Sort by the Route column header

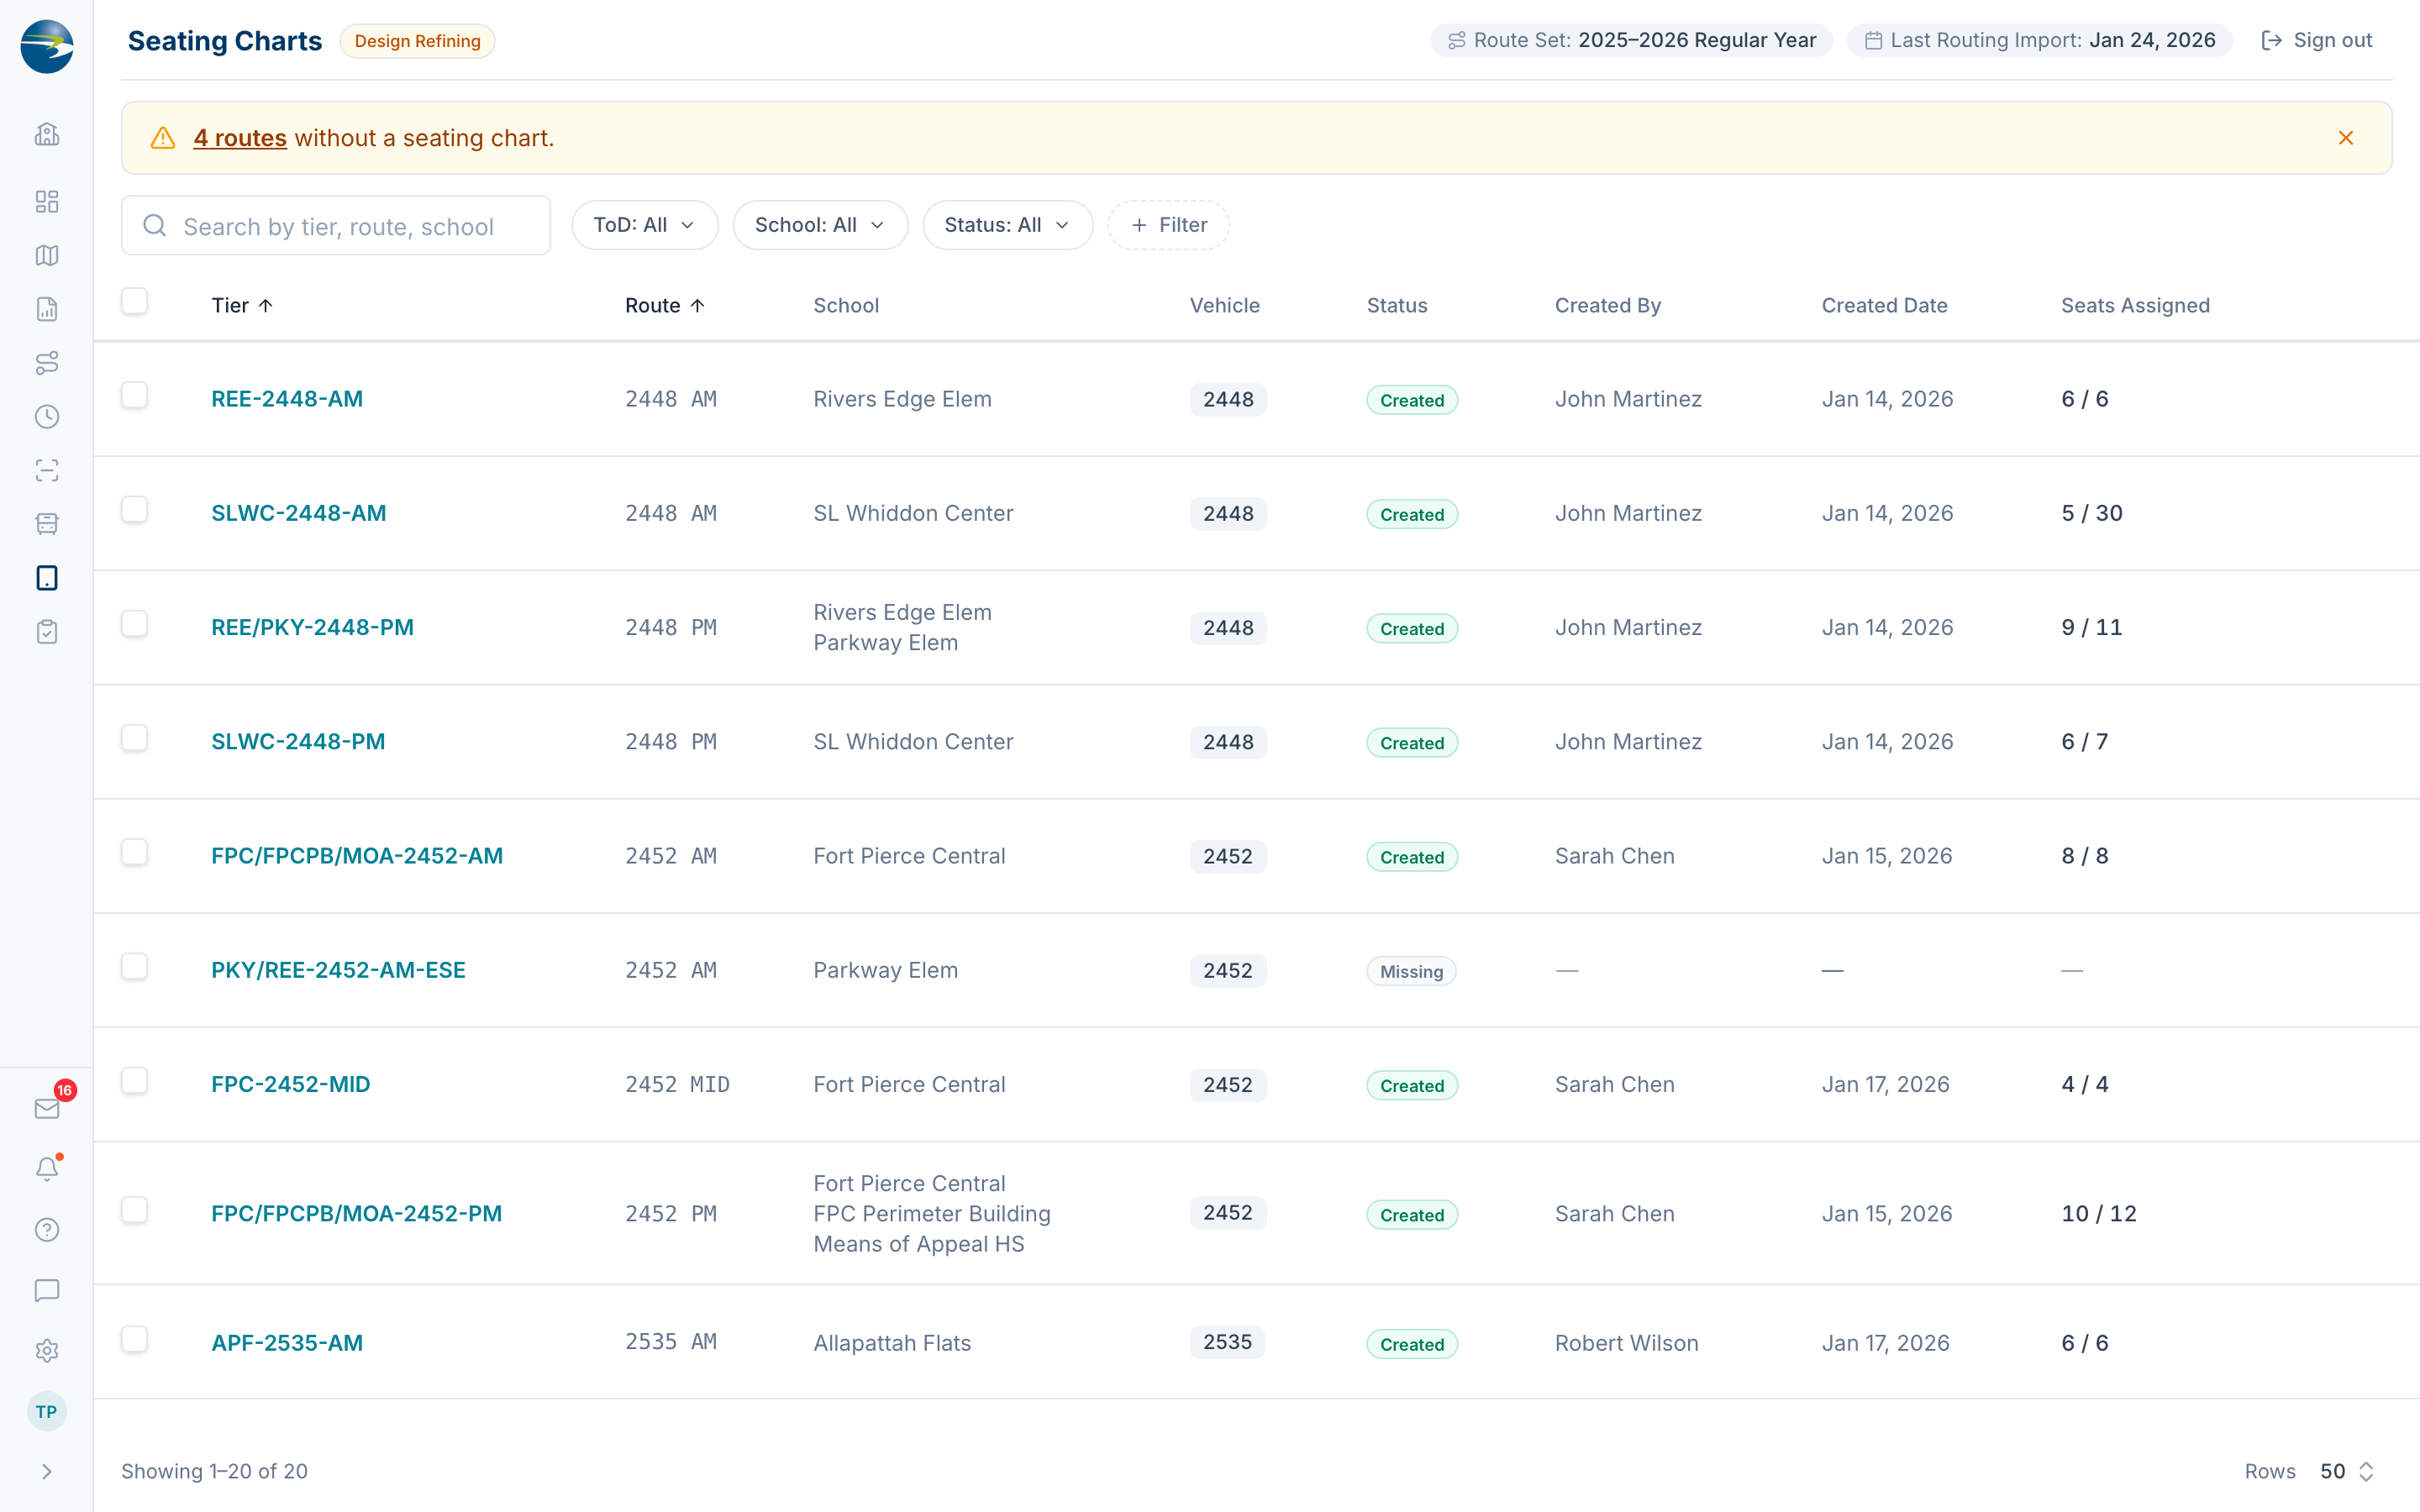665,305
